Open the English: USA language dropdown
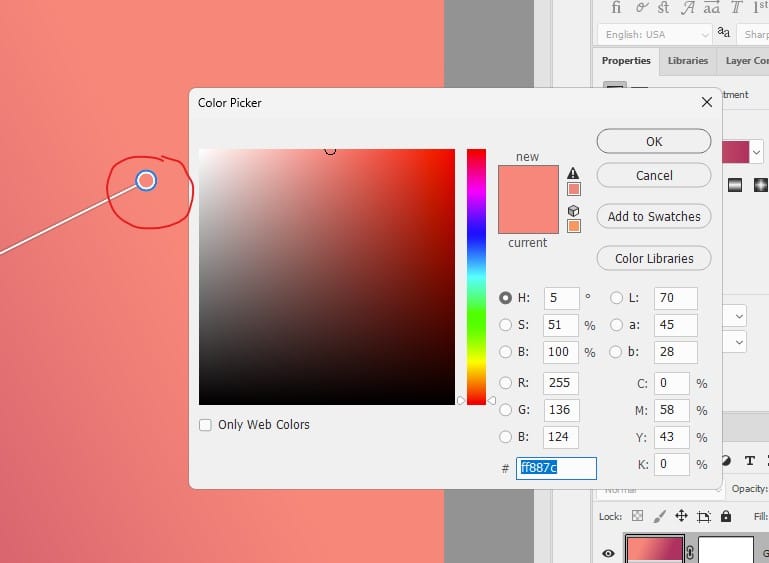The height and width of the screenshot is (563, 769). (655, 34)
